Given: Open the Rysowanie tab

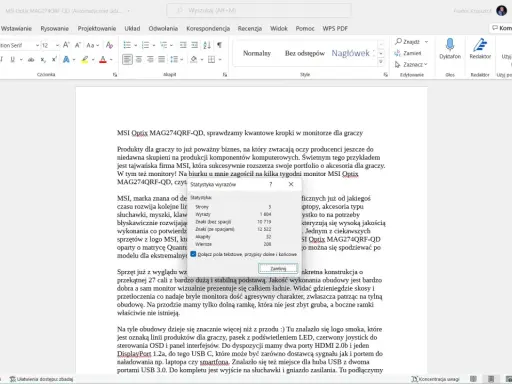Looking at the screenshot, I should (55, 29).
